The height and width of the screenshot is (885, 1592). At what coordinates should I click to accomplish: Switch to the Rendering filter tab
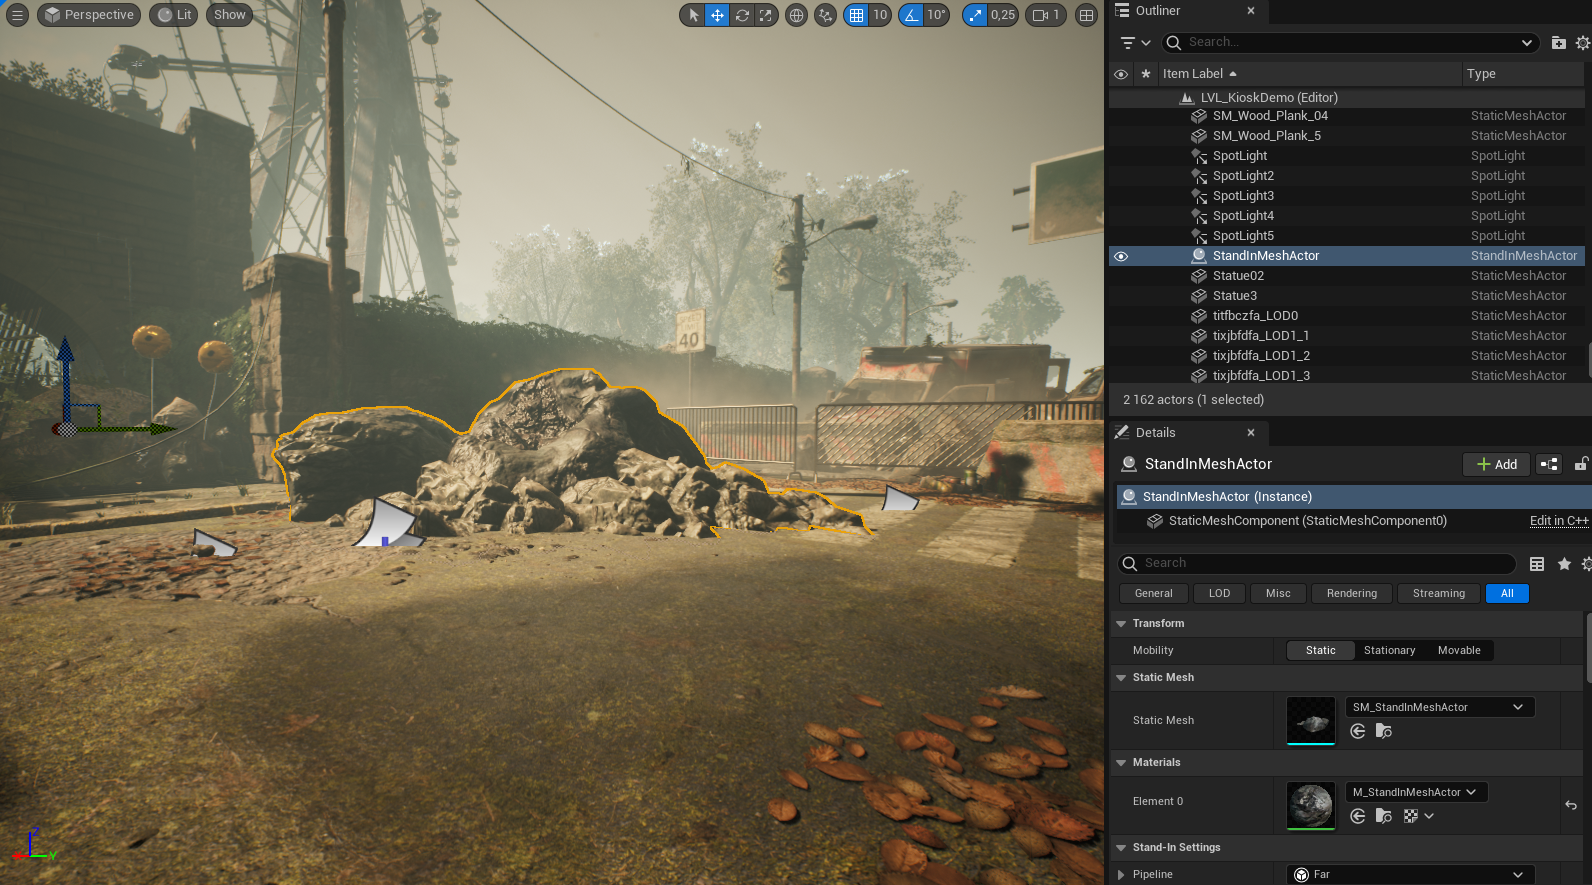tap(1351, 593)
